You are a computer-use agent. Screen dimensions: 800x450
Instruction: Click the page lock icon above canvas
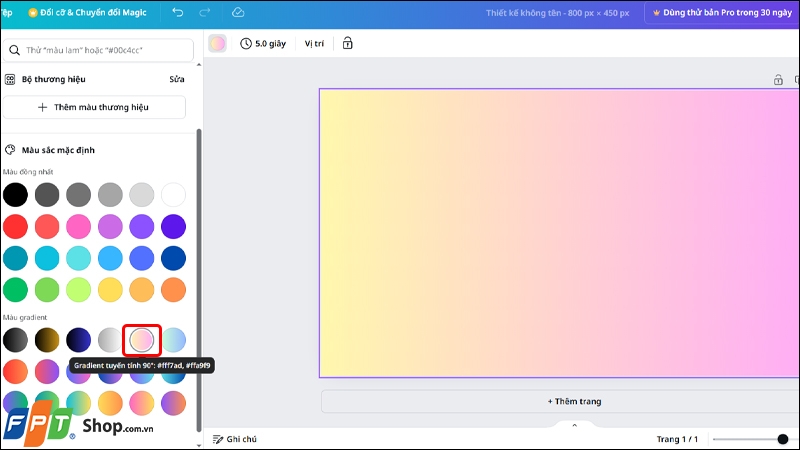point(778,80)
